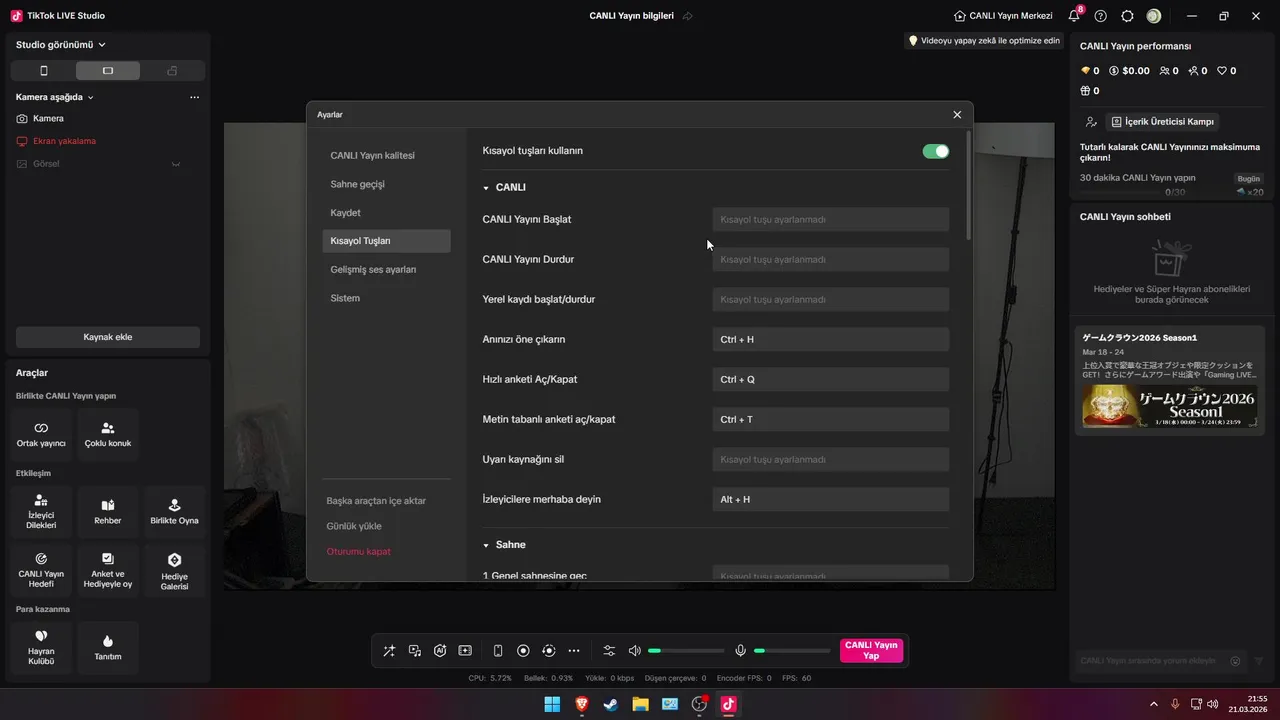Close the Ayarlar dialog
The height and width of the screenshot is (720, 1280).
[x=957, y=115]
